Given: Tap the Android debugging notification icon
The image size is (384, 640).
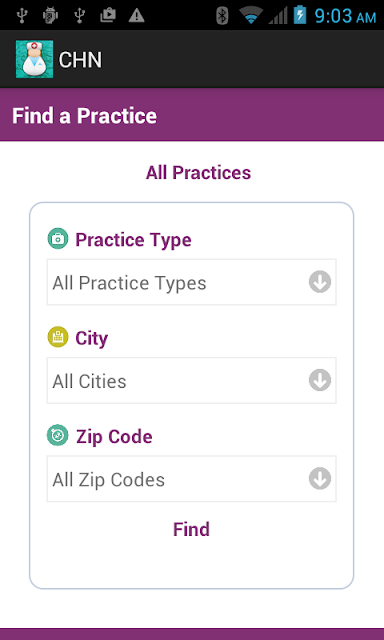Looking at the screenshot, I should tap(50, 16).
